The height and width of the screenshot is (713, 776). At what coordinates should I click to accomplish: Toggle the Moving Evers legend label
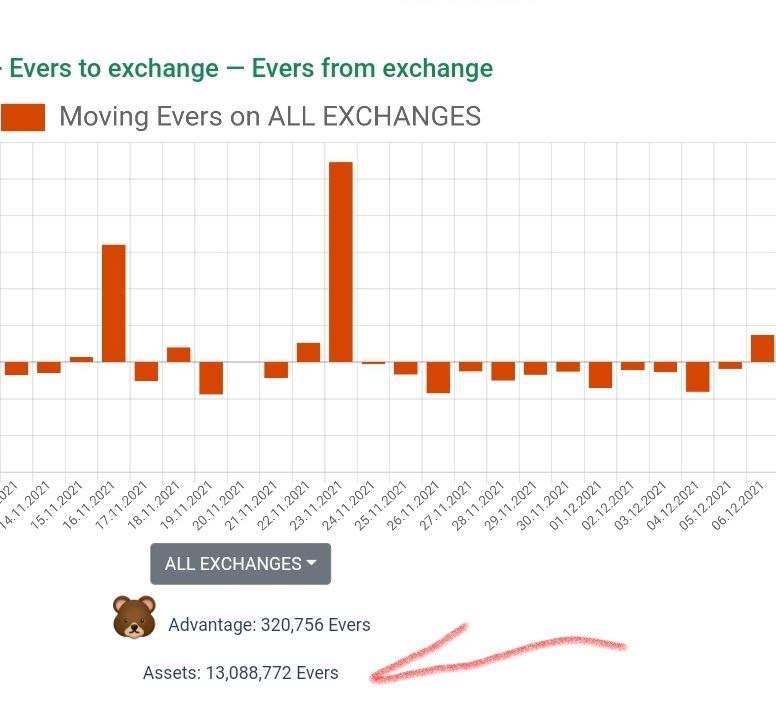[270, 117]
